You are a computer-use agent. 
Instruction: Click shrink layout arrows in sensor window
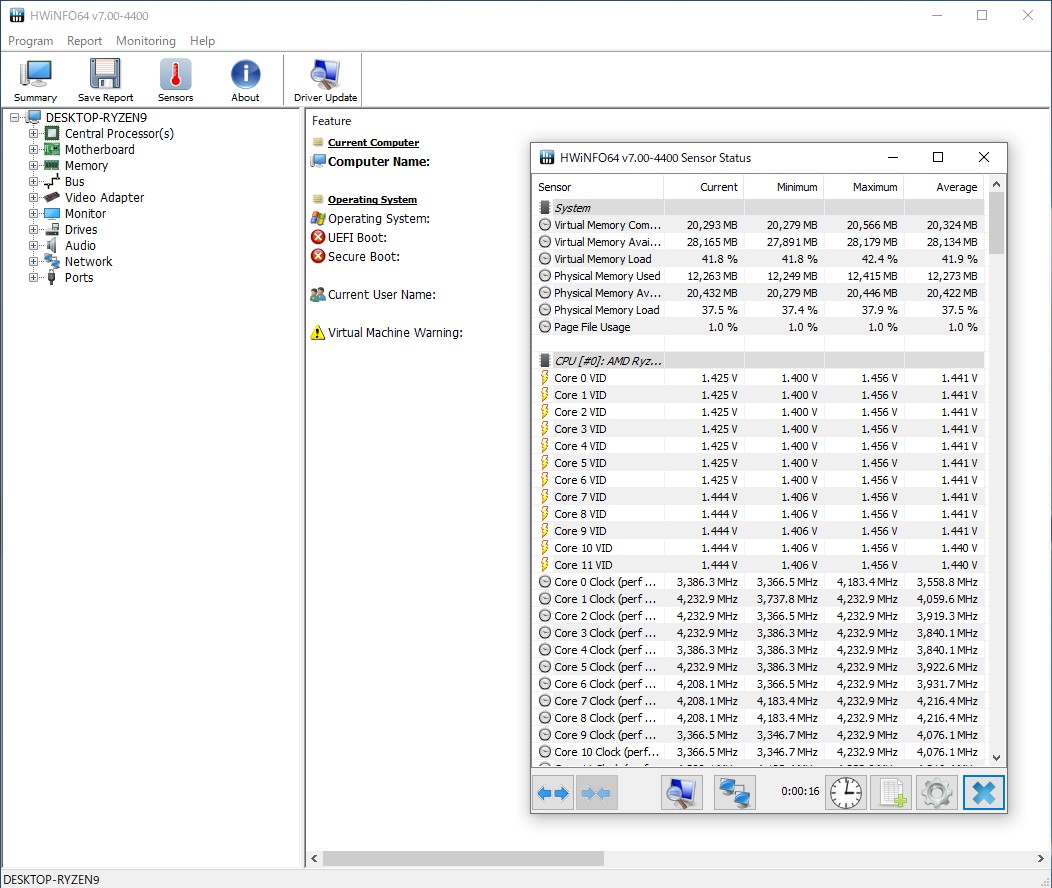tap(596, 793)
